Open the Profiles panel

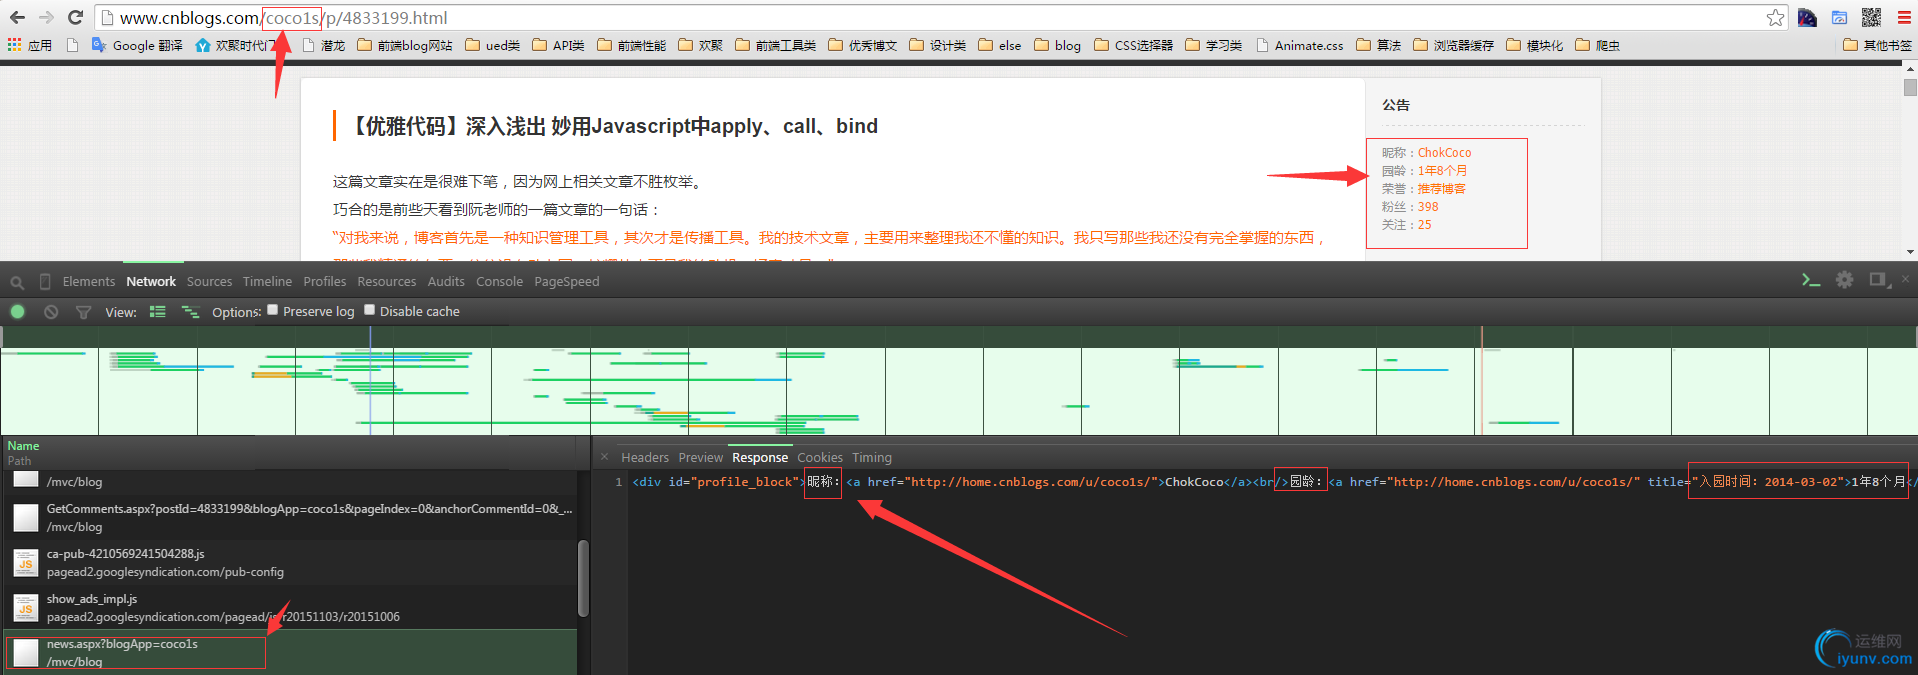(x=325, y=282)
